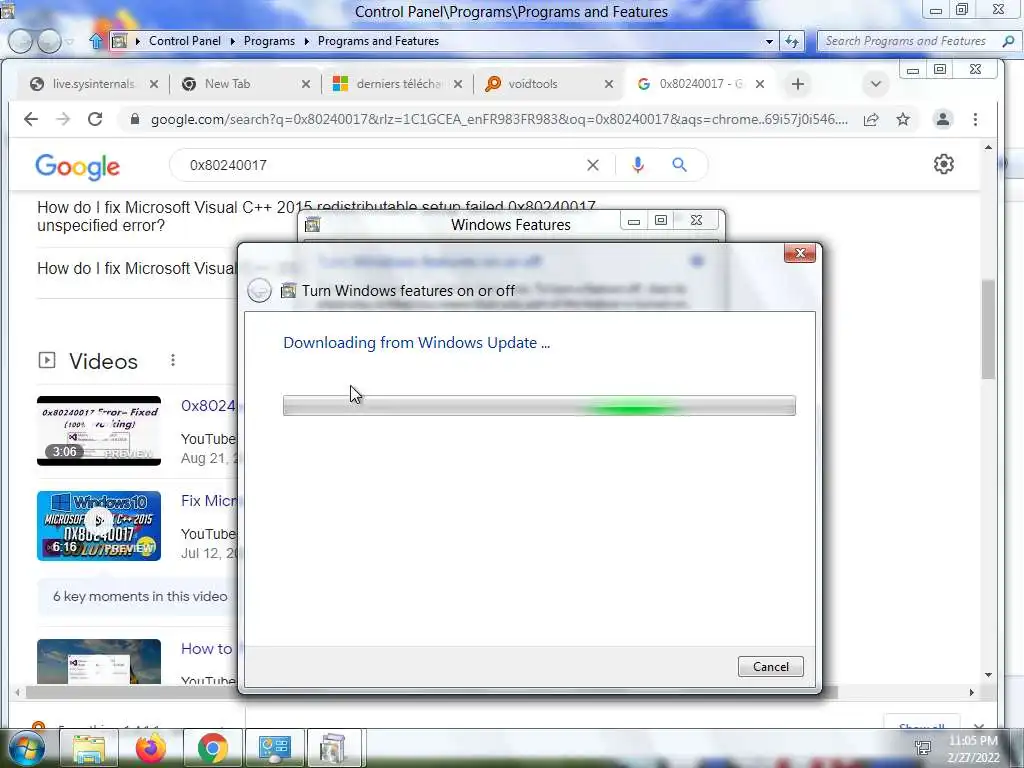This screenshot has width=1024, height=768.
Task: Switch to the voidtools tab
Action: pyautogui.click(x=533, y=84)
